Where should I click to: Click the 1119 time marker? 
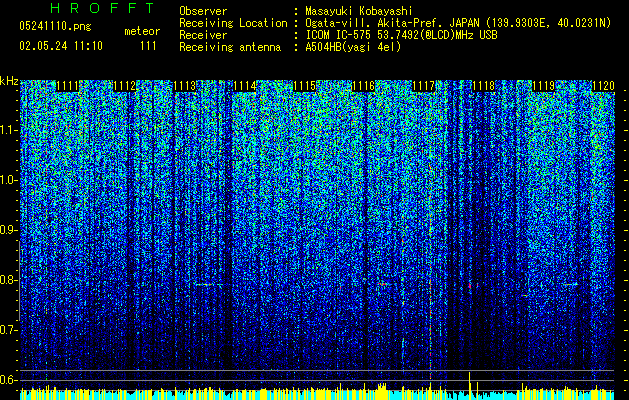[x=544, y=86]
